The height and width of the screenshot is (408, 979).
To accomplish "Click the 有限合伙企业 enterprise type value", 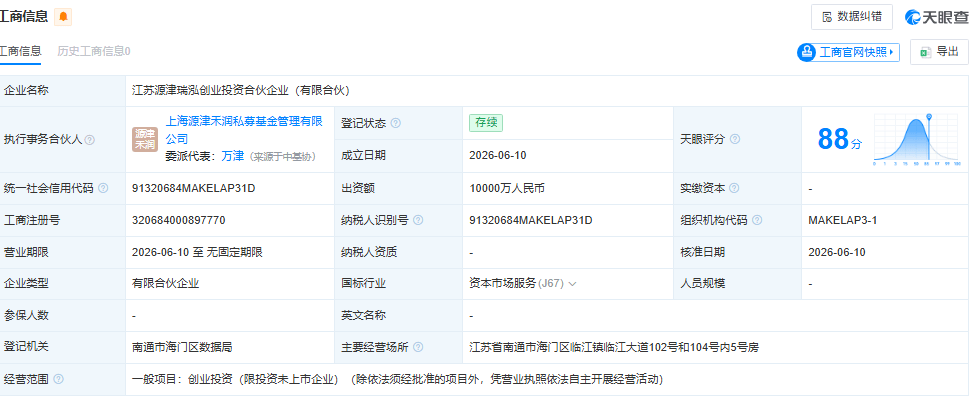I will [165, 283].
